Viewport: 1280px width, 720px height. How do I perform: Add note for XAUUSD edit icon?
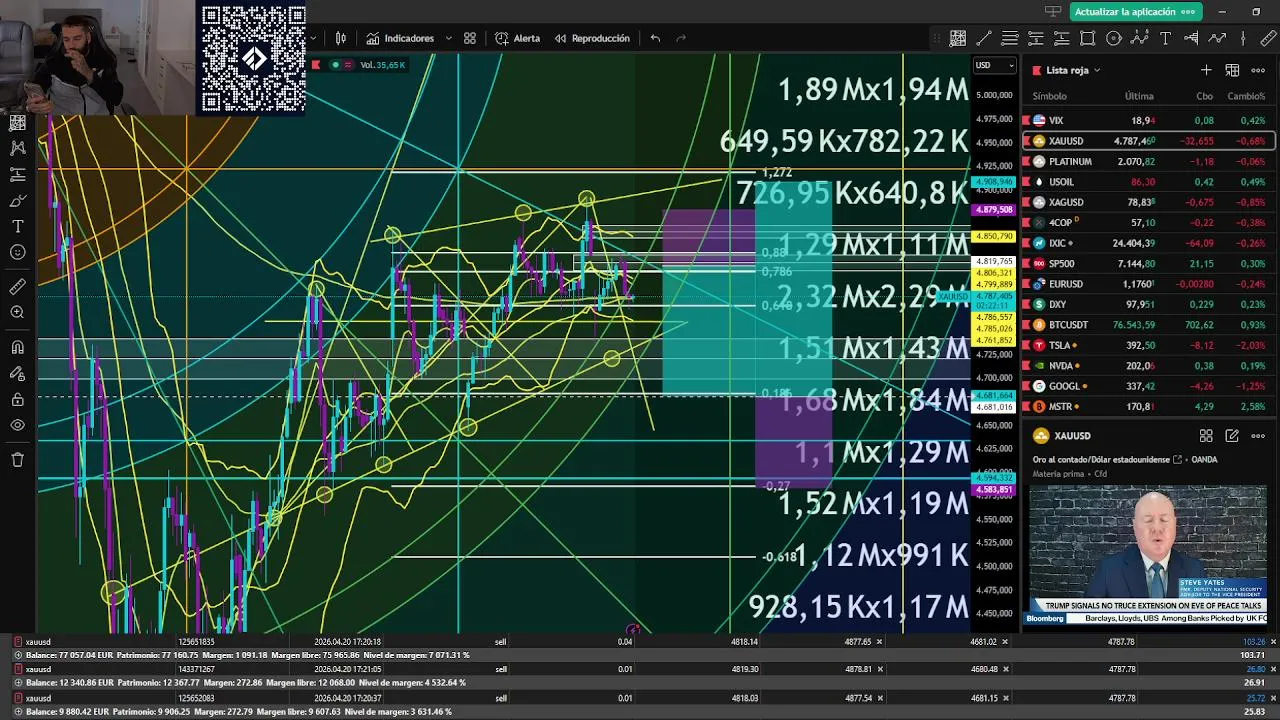[1232, 436]
